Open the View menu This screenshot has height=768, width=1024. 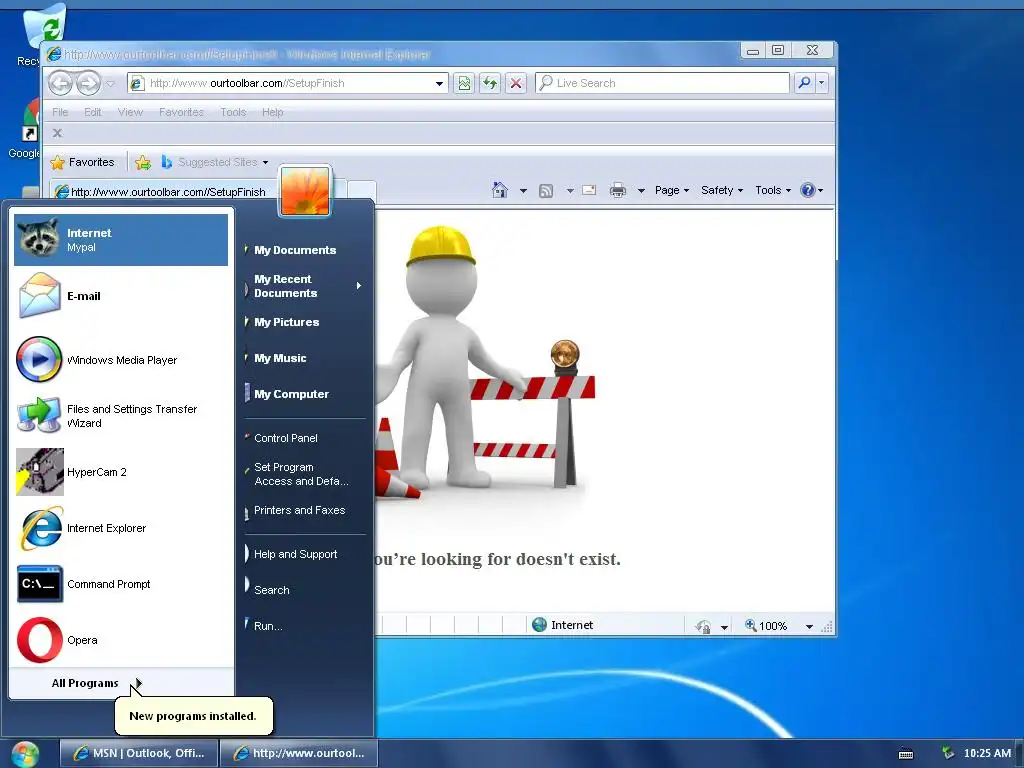(130, 112)
